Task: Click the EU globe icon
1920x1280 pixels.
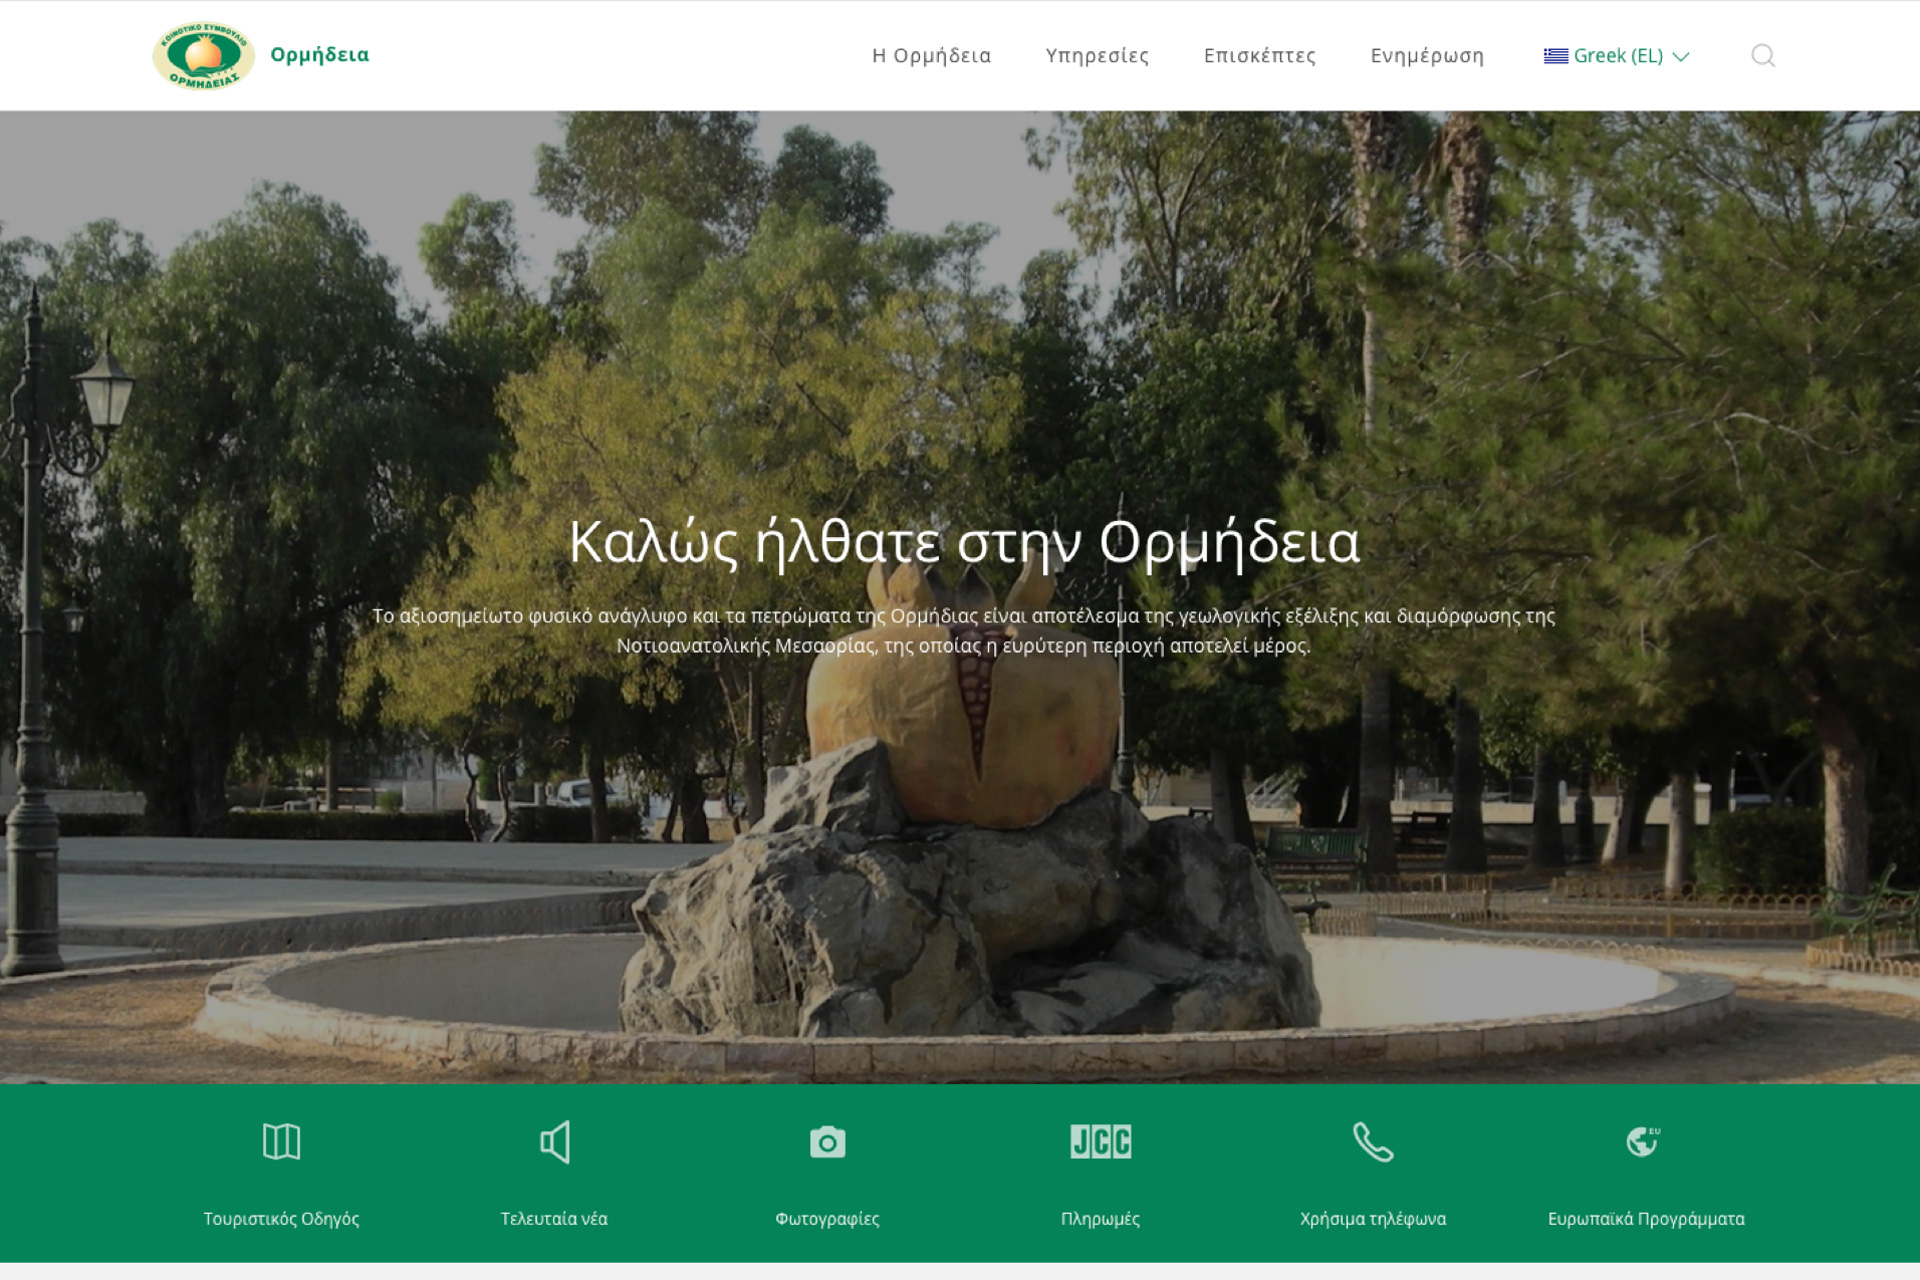Action: tap(1643, 1141)
